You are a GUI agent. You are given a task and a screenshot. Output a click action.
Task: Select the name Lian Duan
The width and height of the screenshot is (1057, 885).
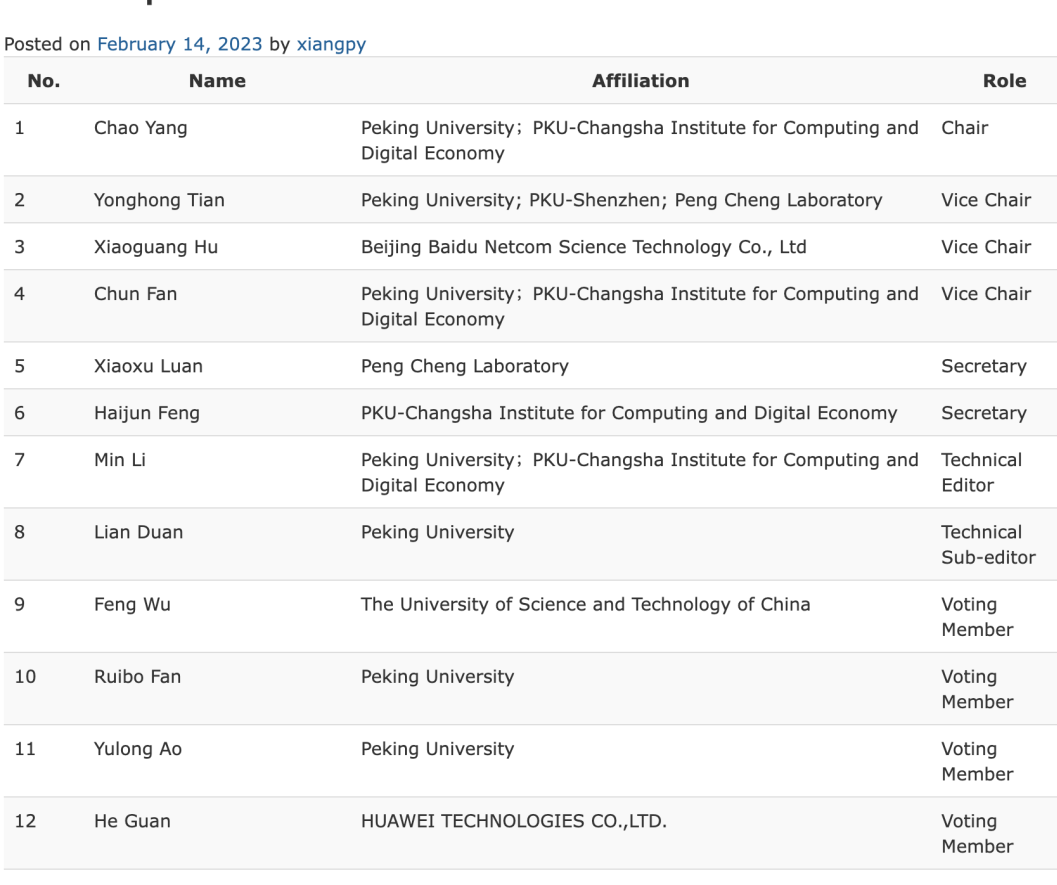(138, 532)
